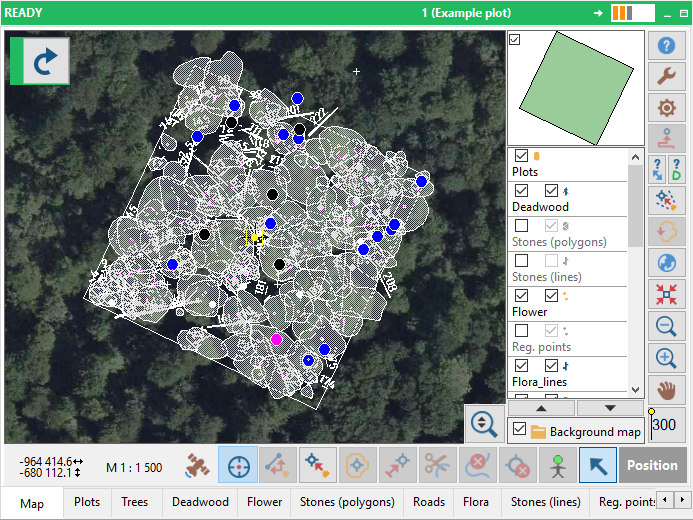The height and width of the screenshot is (520, 693).
Task: Select the arrow pointer tool
Action: [x=598, y=466]
